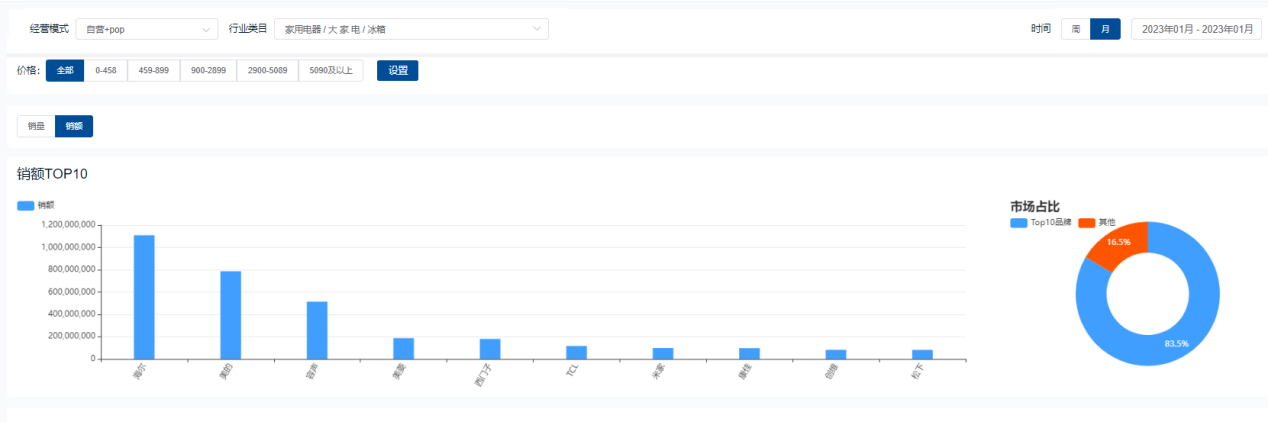Click the 经营模式 dropdown chevron arrow
This screenshot has width=1268, height=422.
[x=207, y=30]
